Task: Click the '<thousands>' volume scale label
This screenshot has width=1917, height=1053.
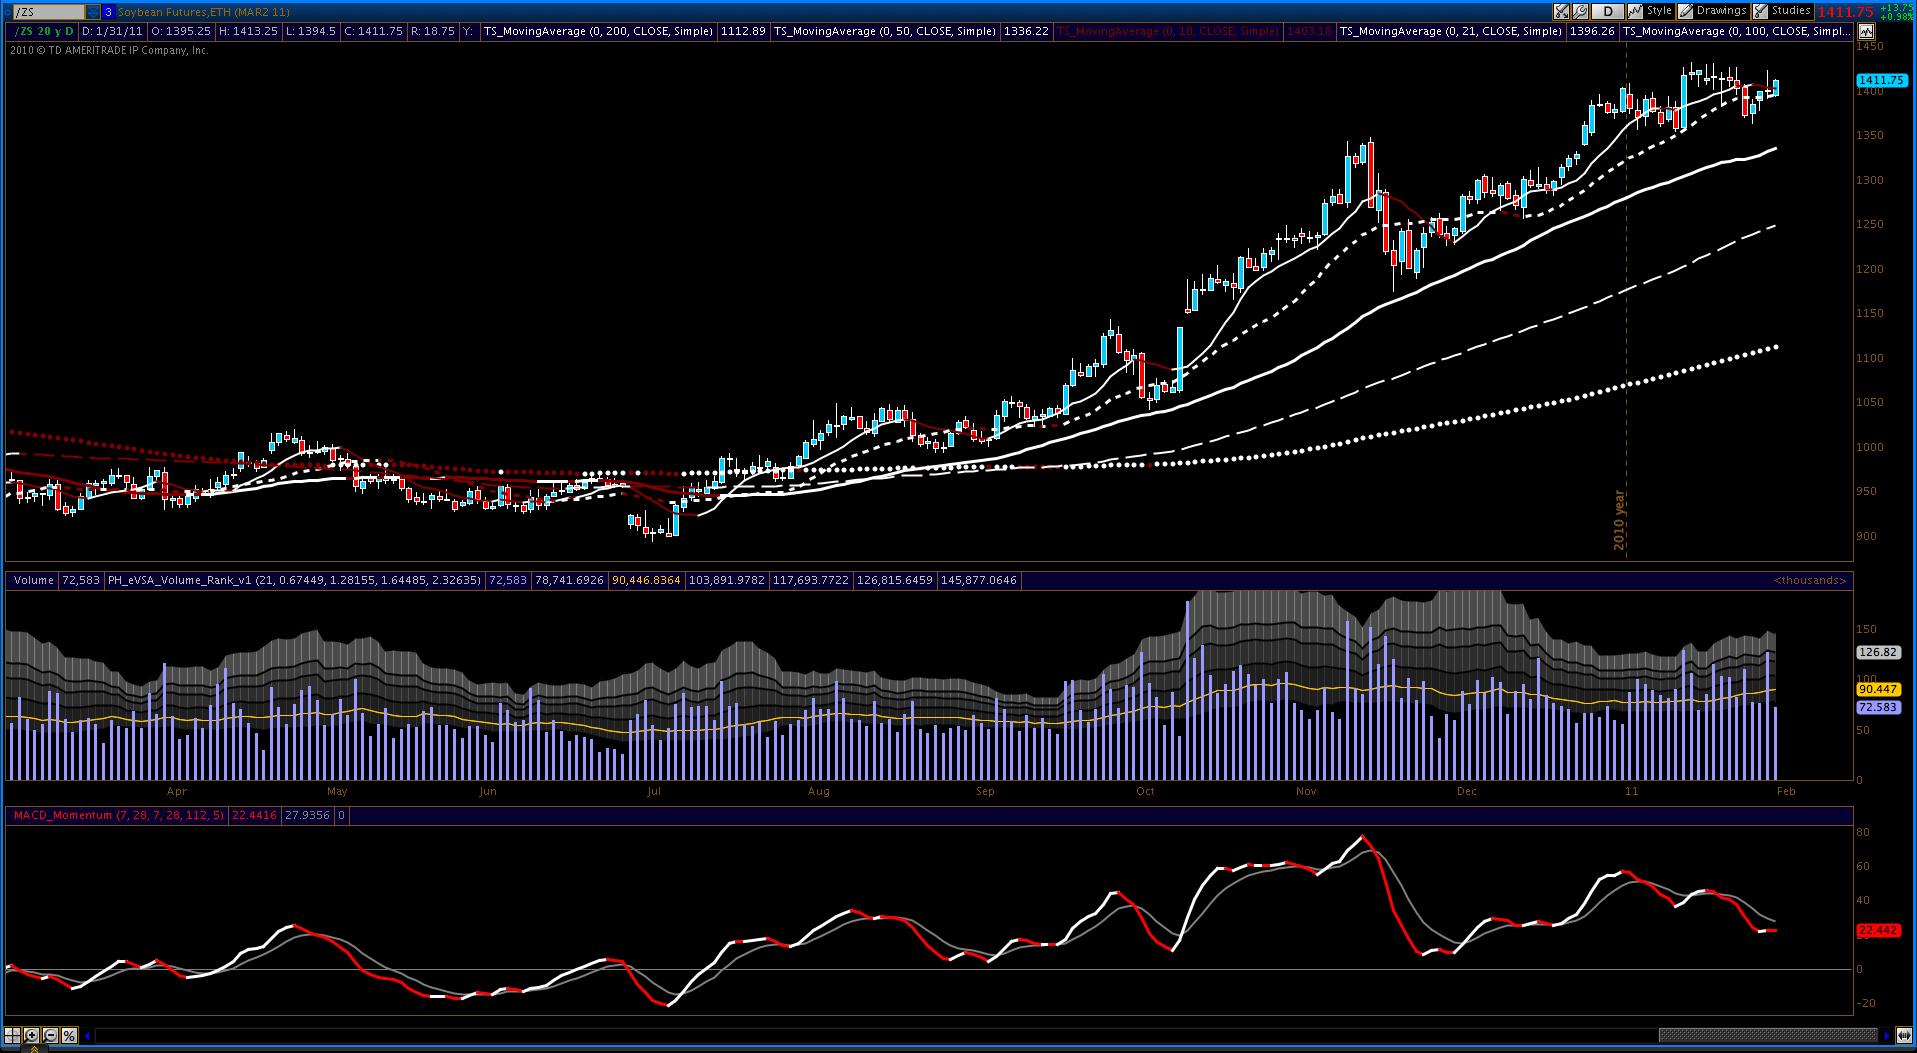Action: click(1810, 580)
